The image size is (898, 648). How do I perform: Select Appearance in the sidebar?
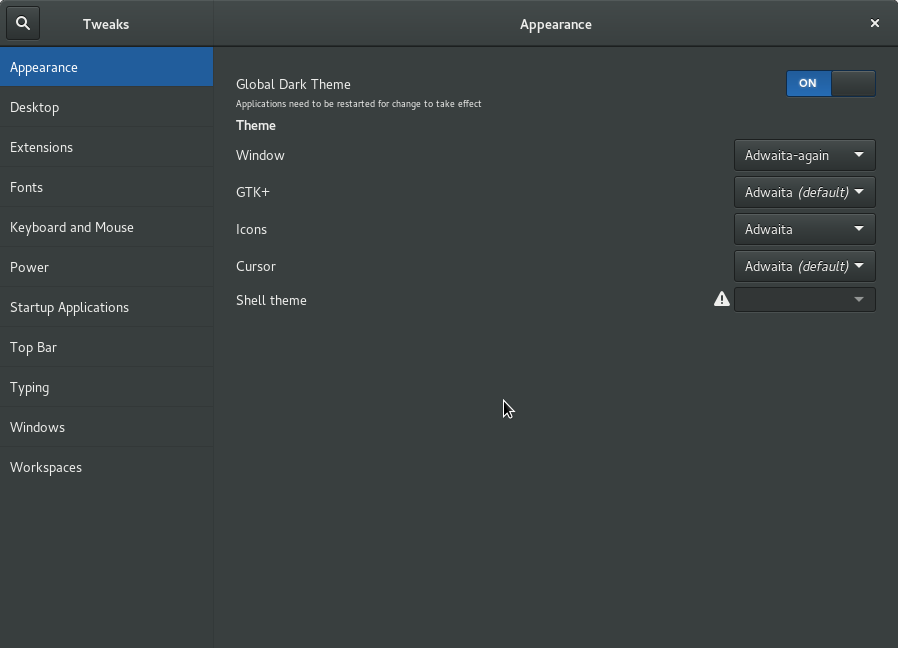(106, 67)
